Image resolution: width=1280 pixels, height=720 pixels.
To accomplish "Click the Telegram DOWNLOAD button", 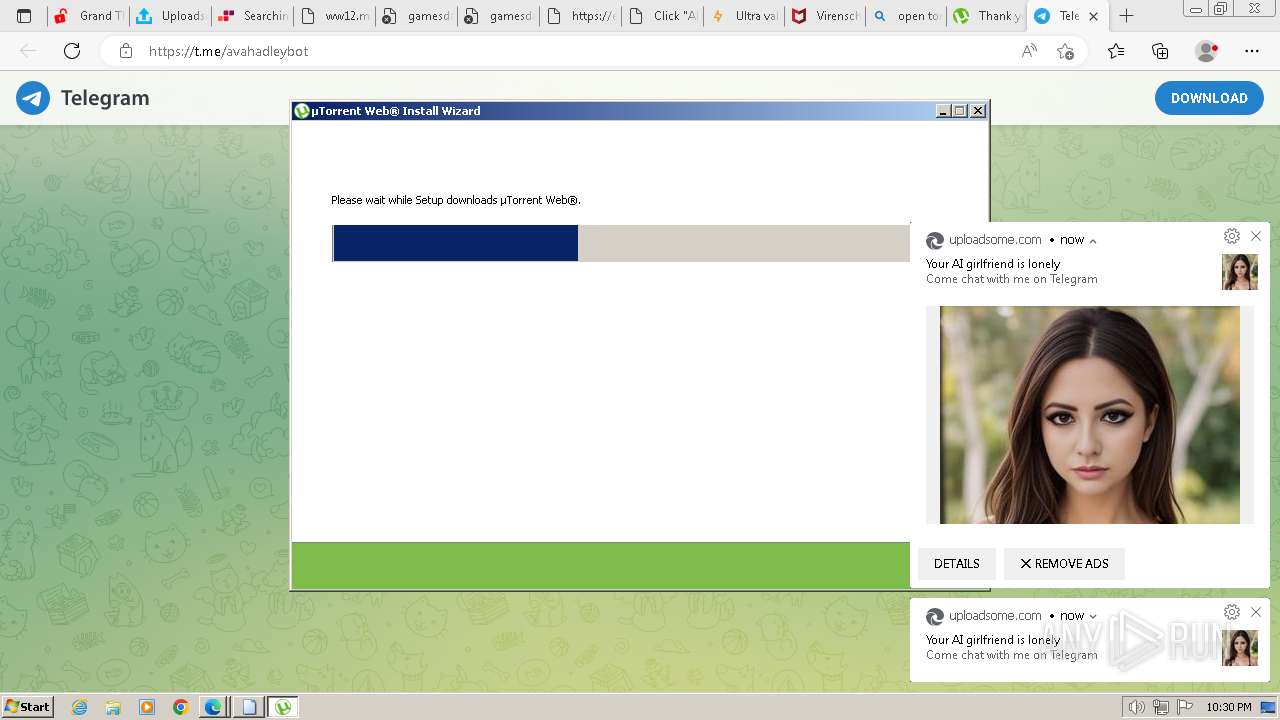I will (x=1209, y=98).
